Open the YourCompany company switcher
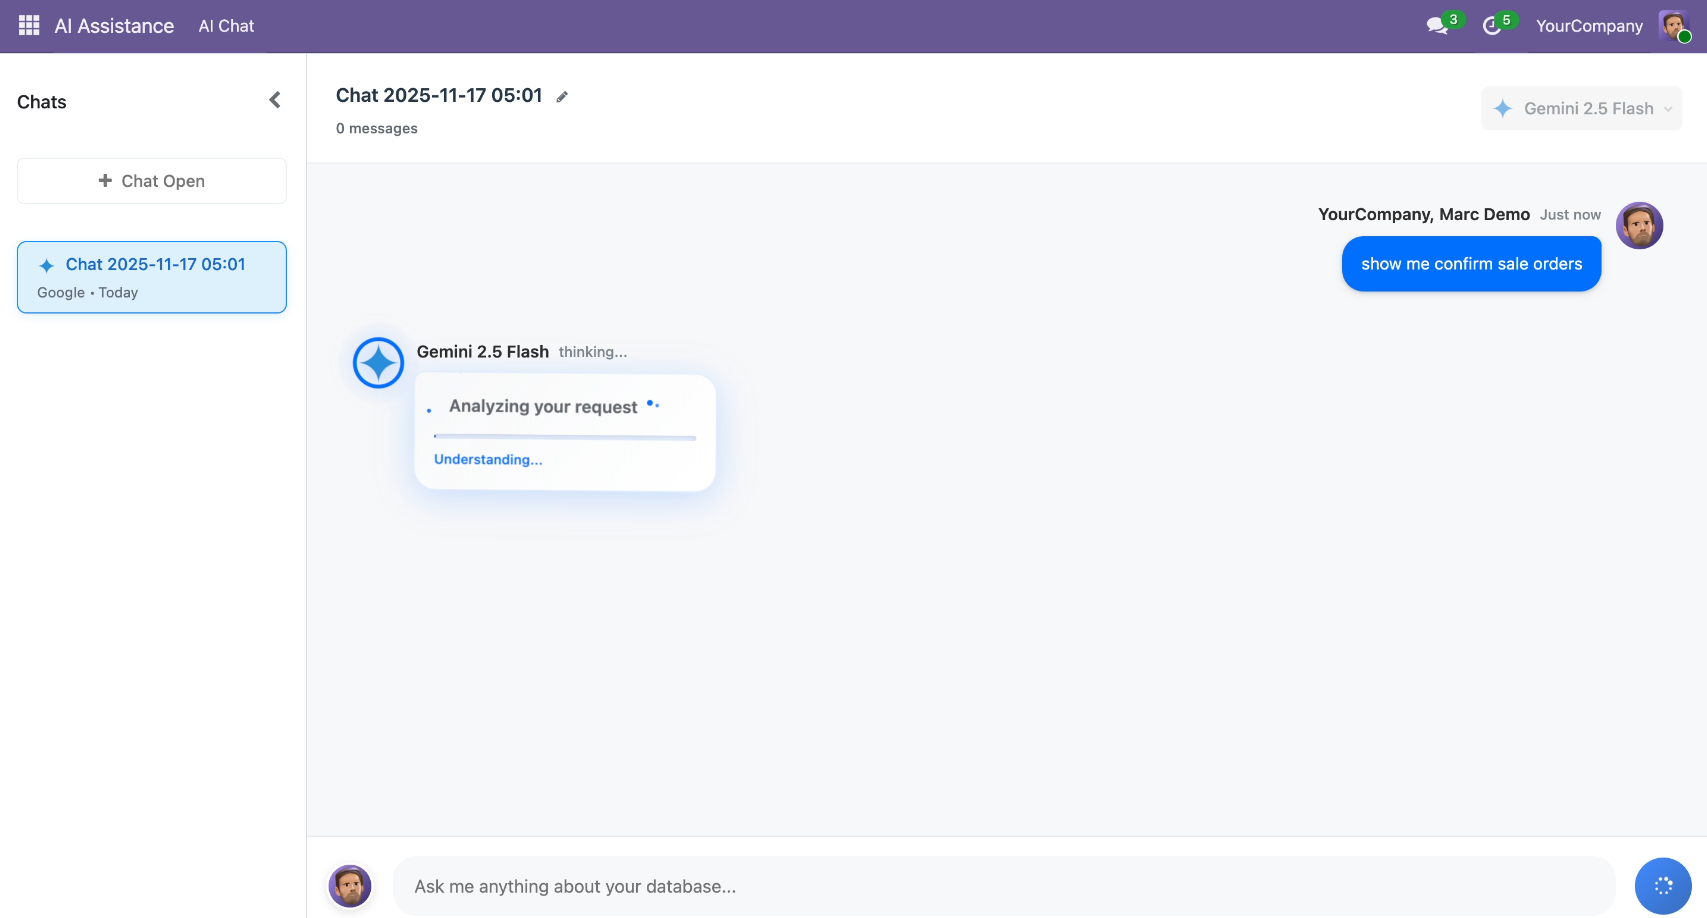This screenshot has height=918, width=1707. (x=1589, y=26)
